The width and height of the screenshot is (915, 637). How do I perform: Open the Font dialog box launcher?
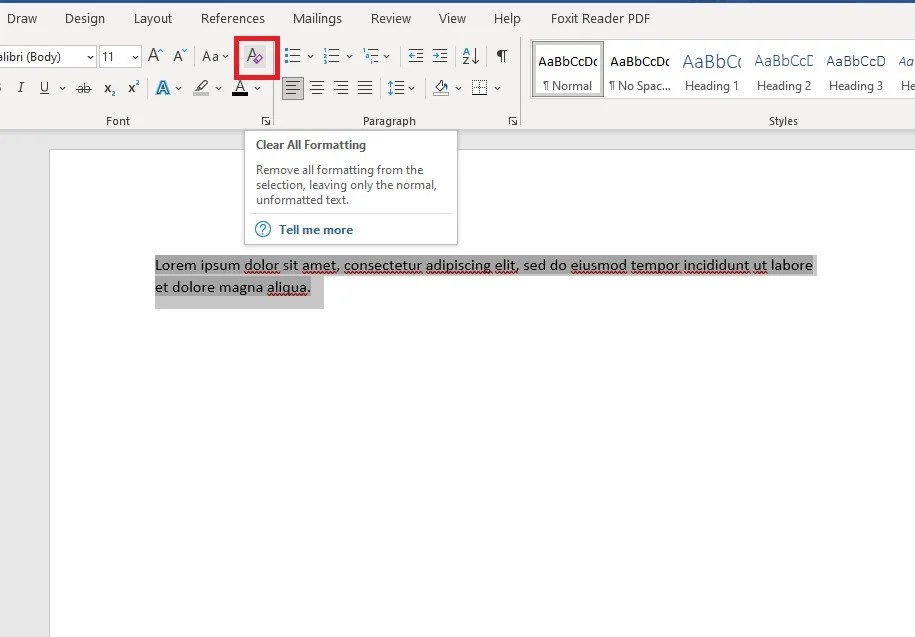click(265, 120)
